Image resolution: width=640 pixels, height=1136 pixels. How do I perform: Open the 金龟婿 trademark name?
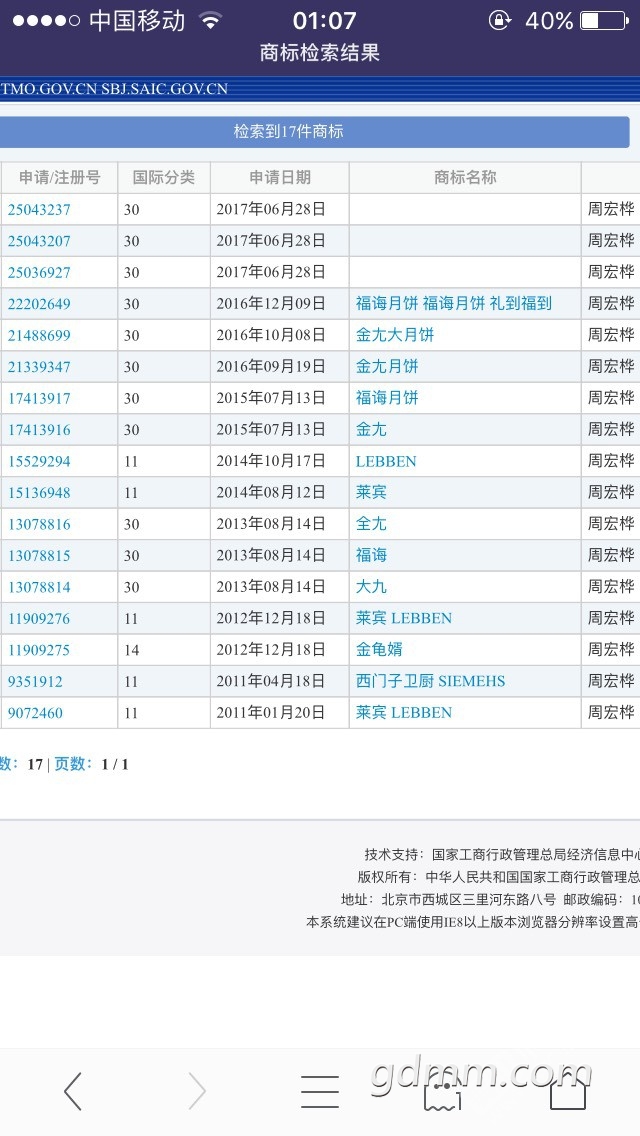tap(379, 649)
